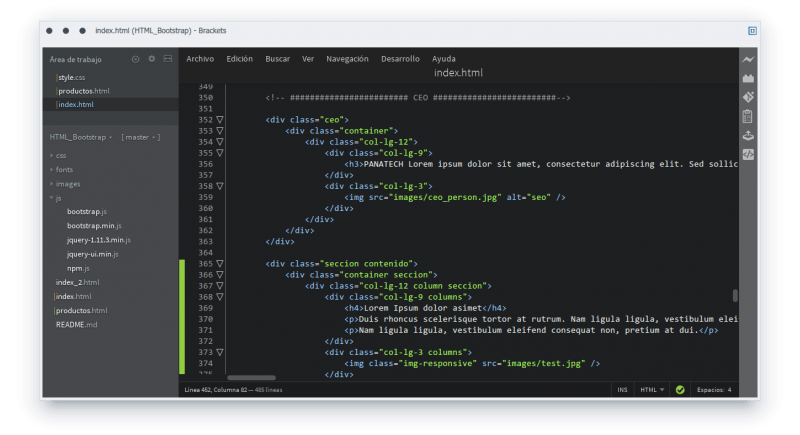Collapse the js folder
The height and width of the screenshot is (435, 800).
55,198
